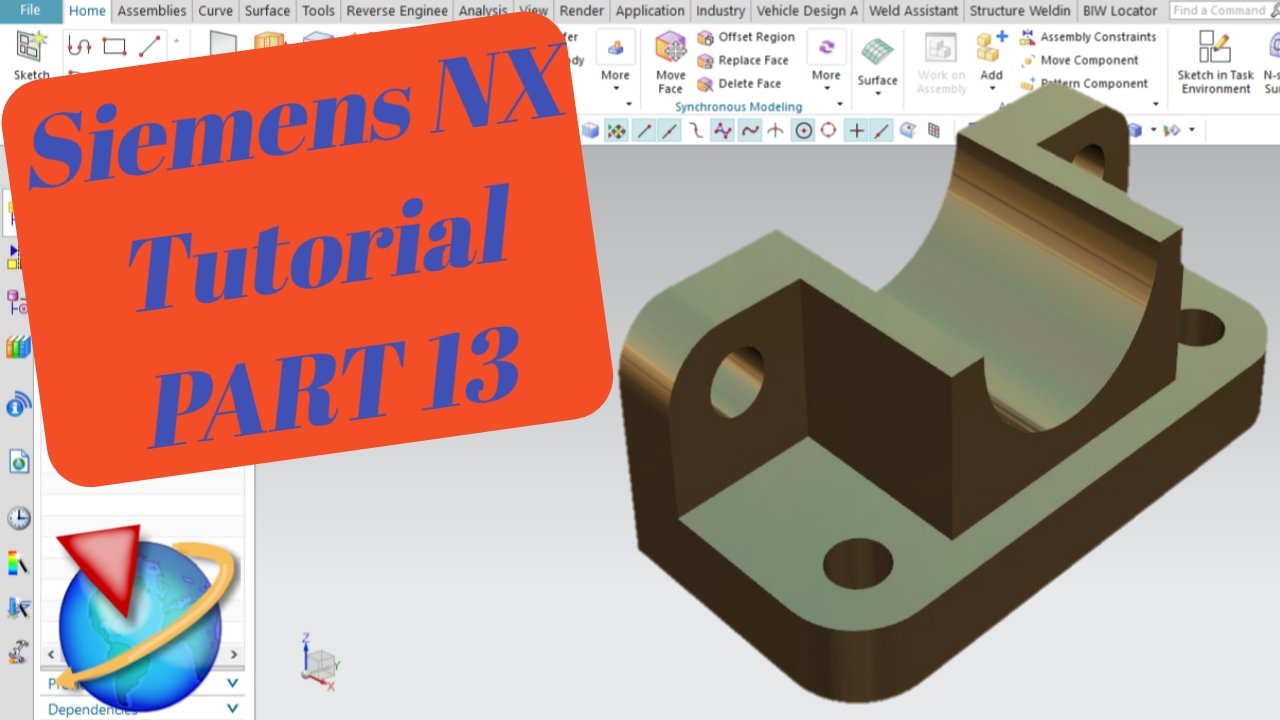Expand the Dependencies panel chevron
Screen dimensions: 1280x720
pos(233,708)
